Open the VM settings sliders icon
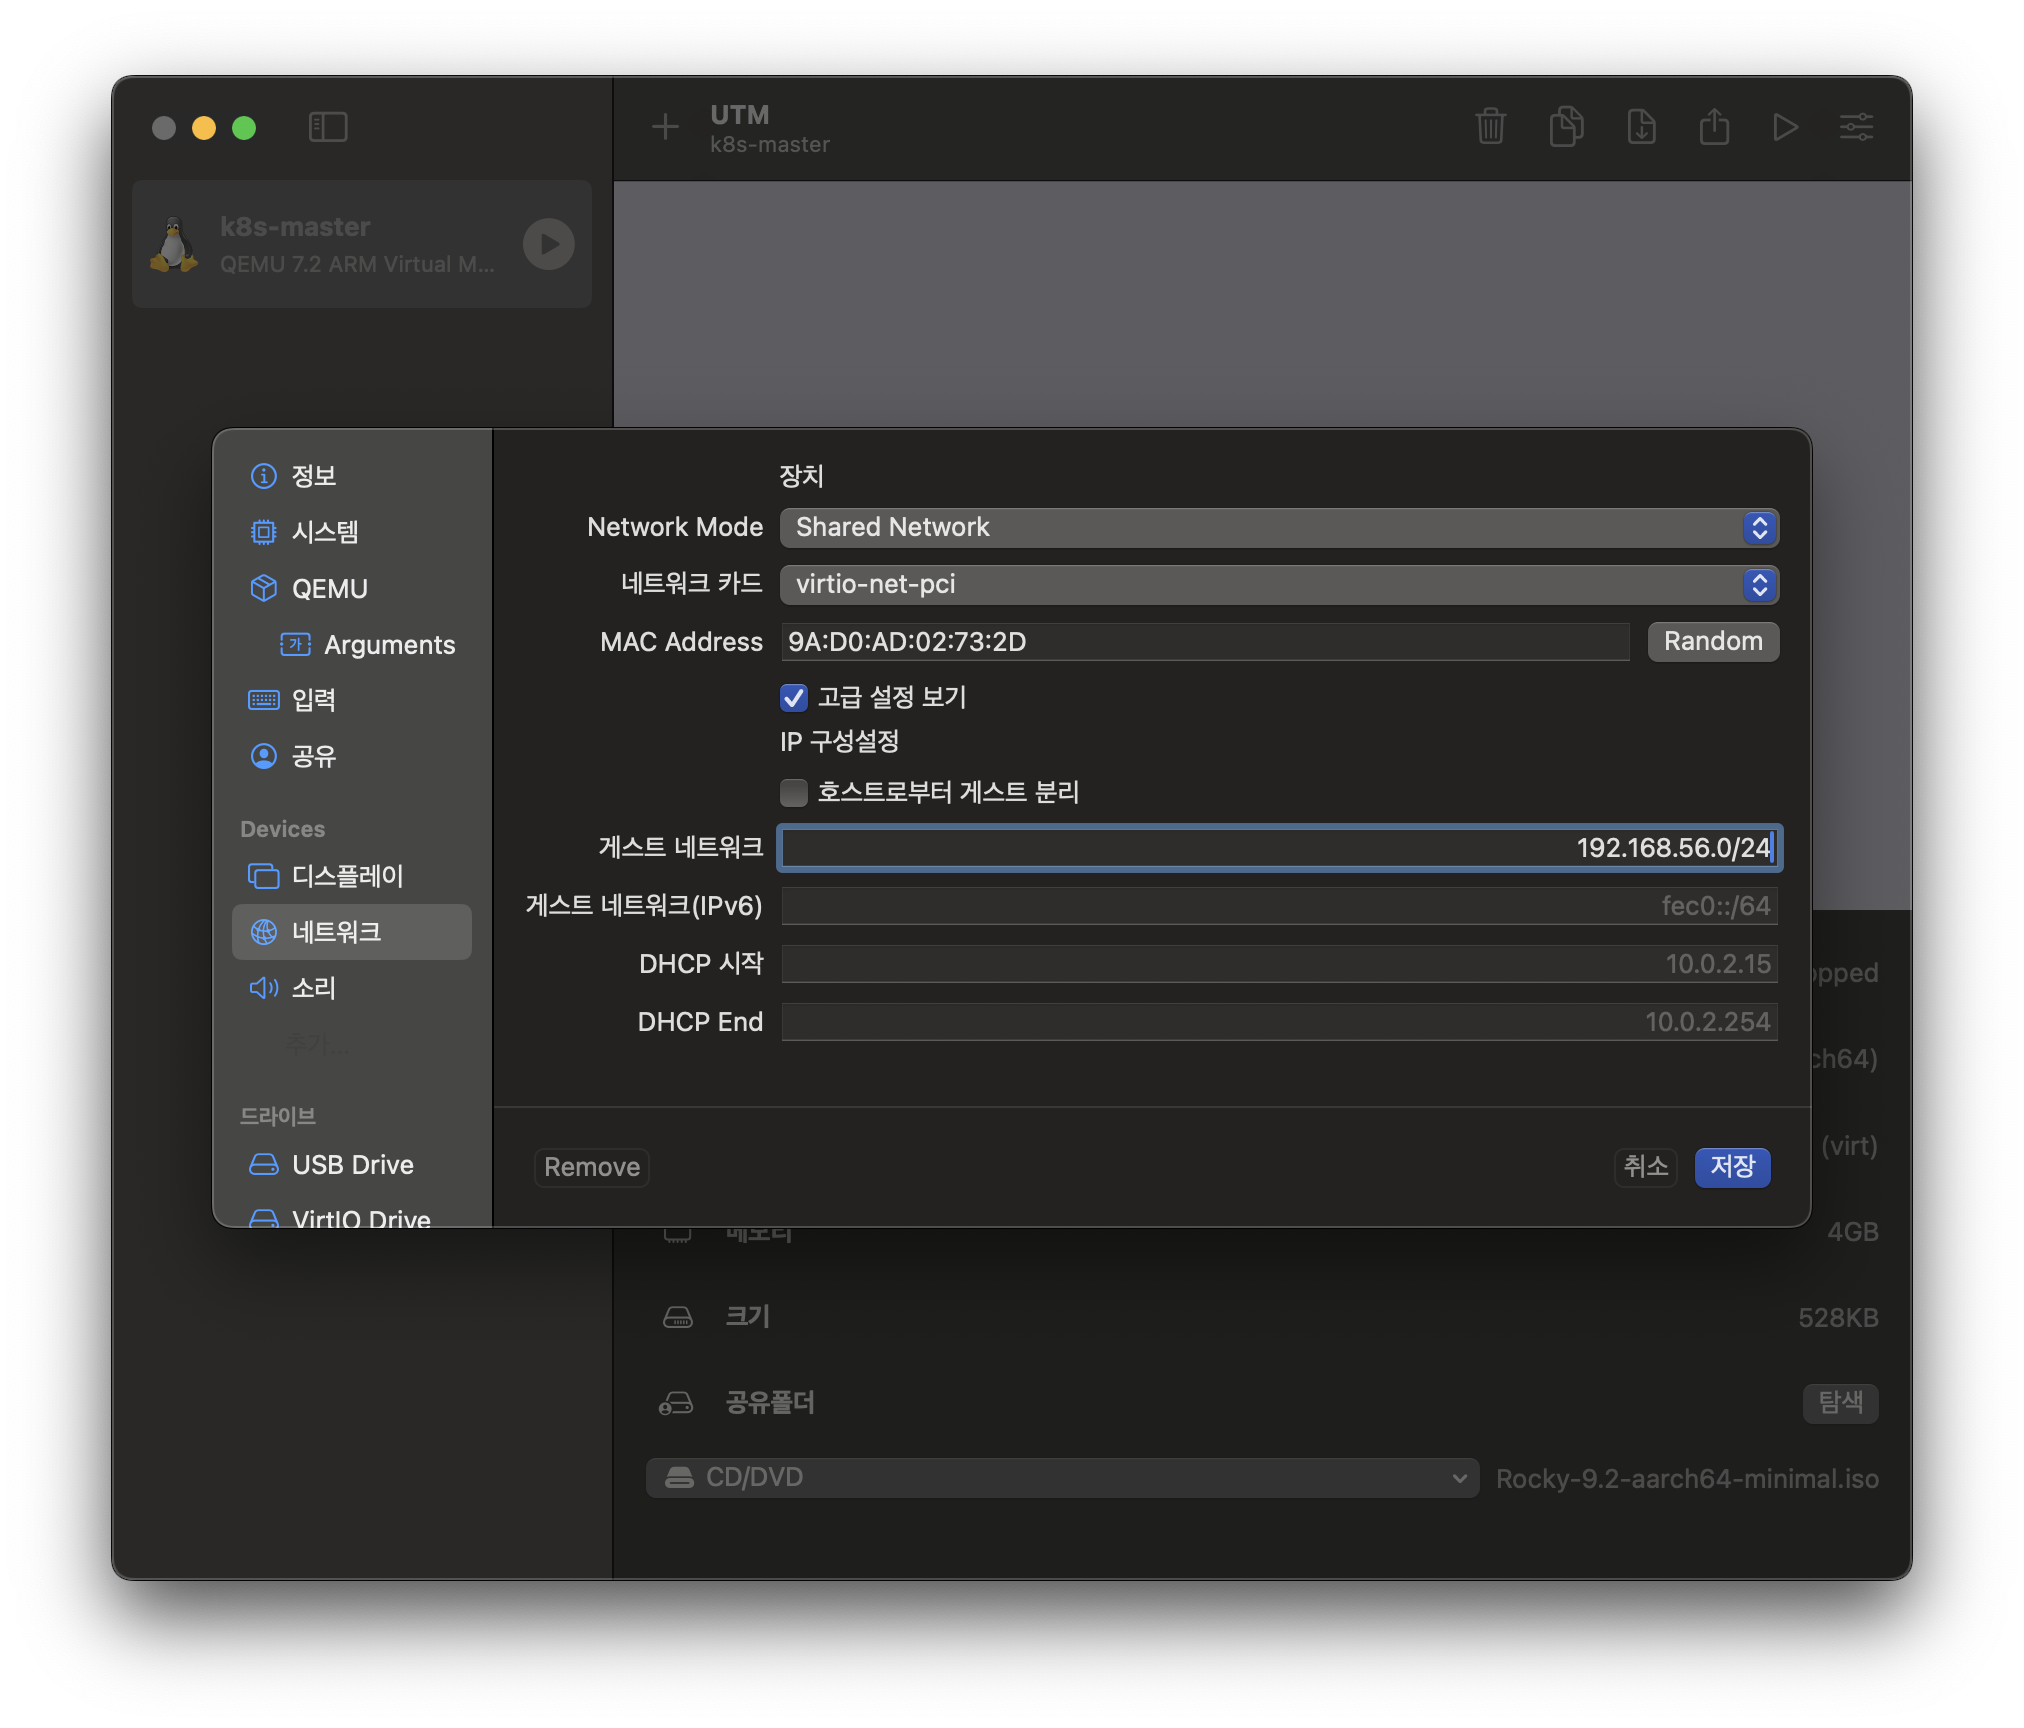This screenshot has width=2024, height=1728. click(x=1856, y=127)
